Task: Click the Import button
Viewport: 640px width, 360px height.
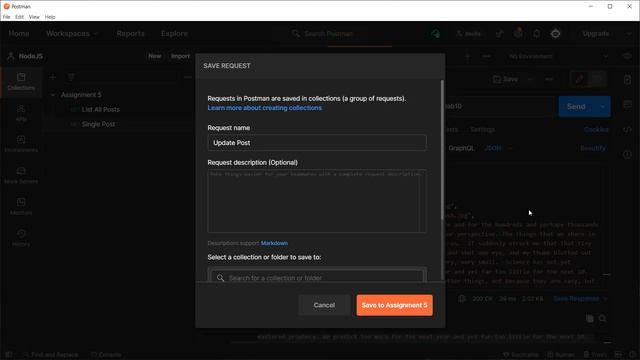Action: [180, 56]
